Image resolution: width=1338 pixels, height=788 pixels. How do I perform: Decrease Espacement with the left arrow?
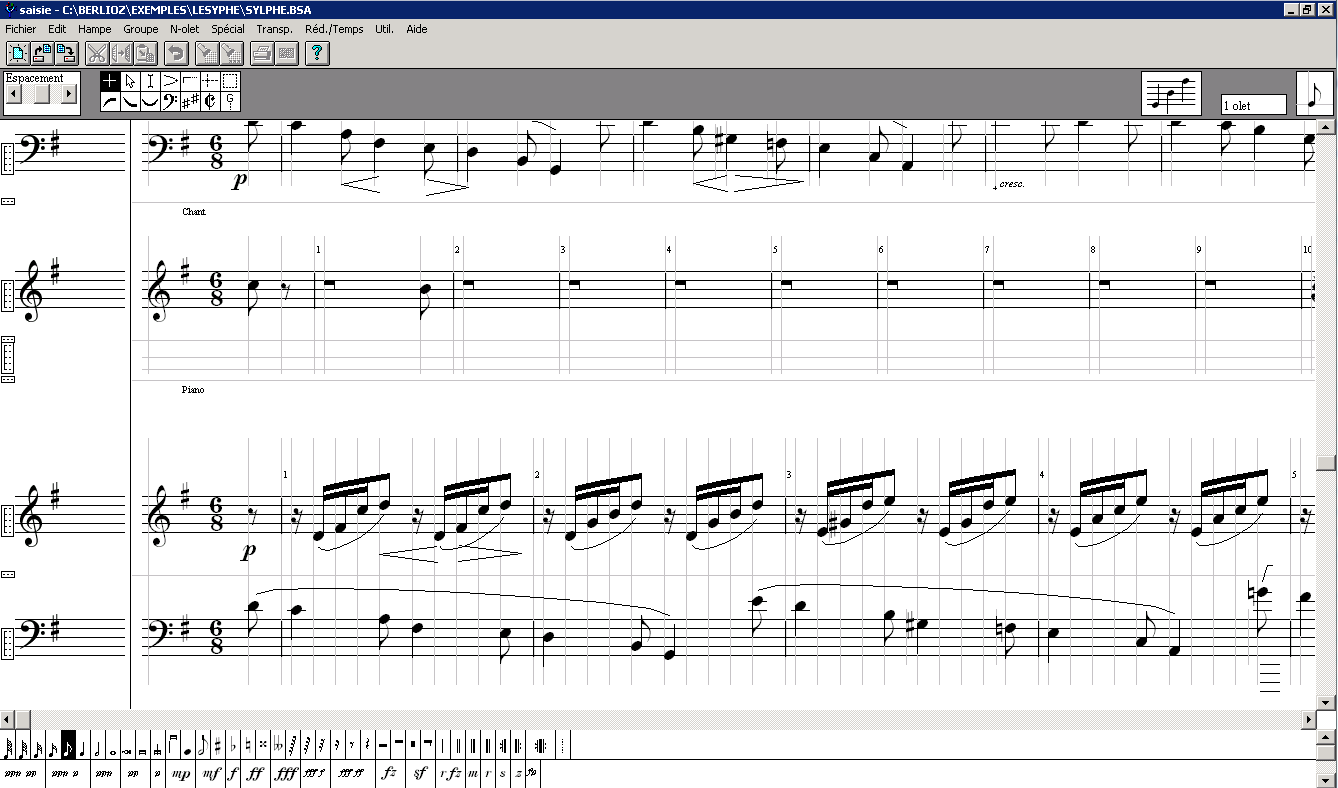(x=13, y=94)
